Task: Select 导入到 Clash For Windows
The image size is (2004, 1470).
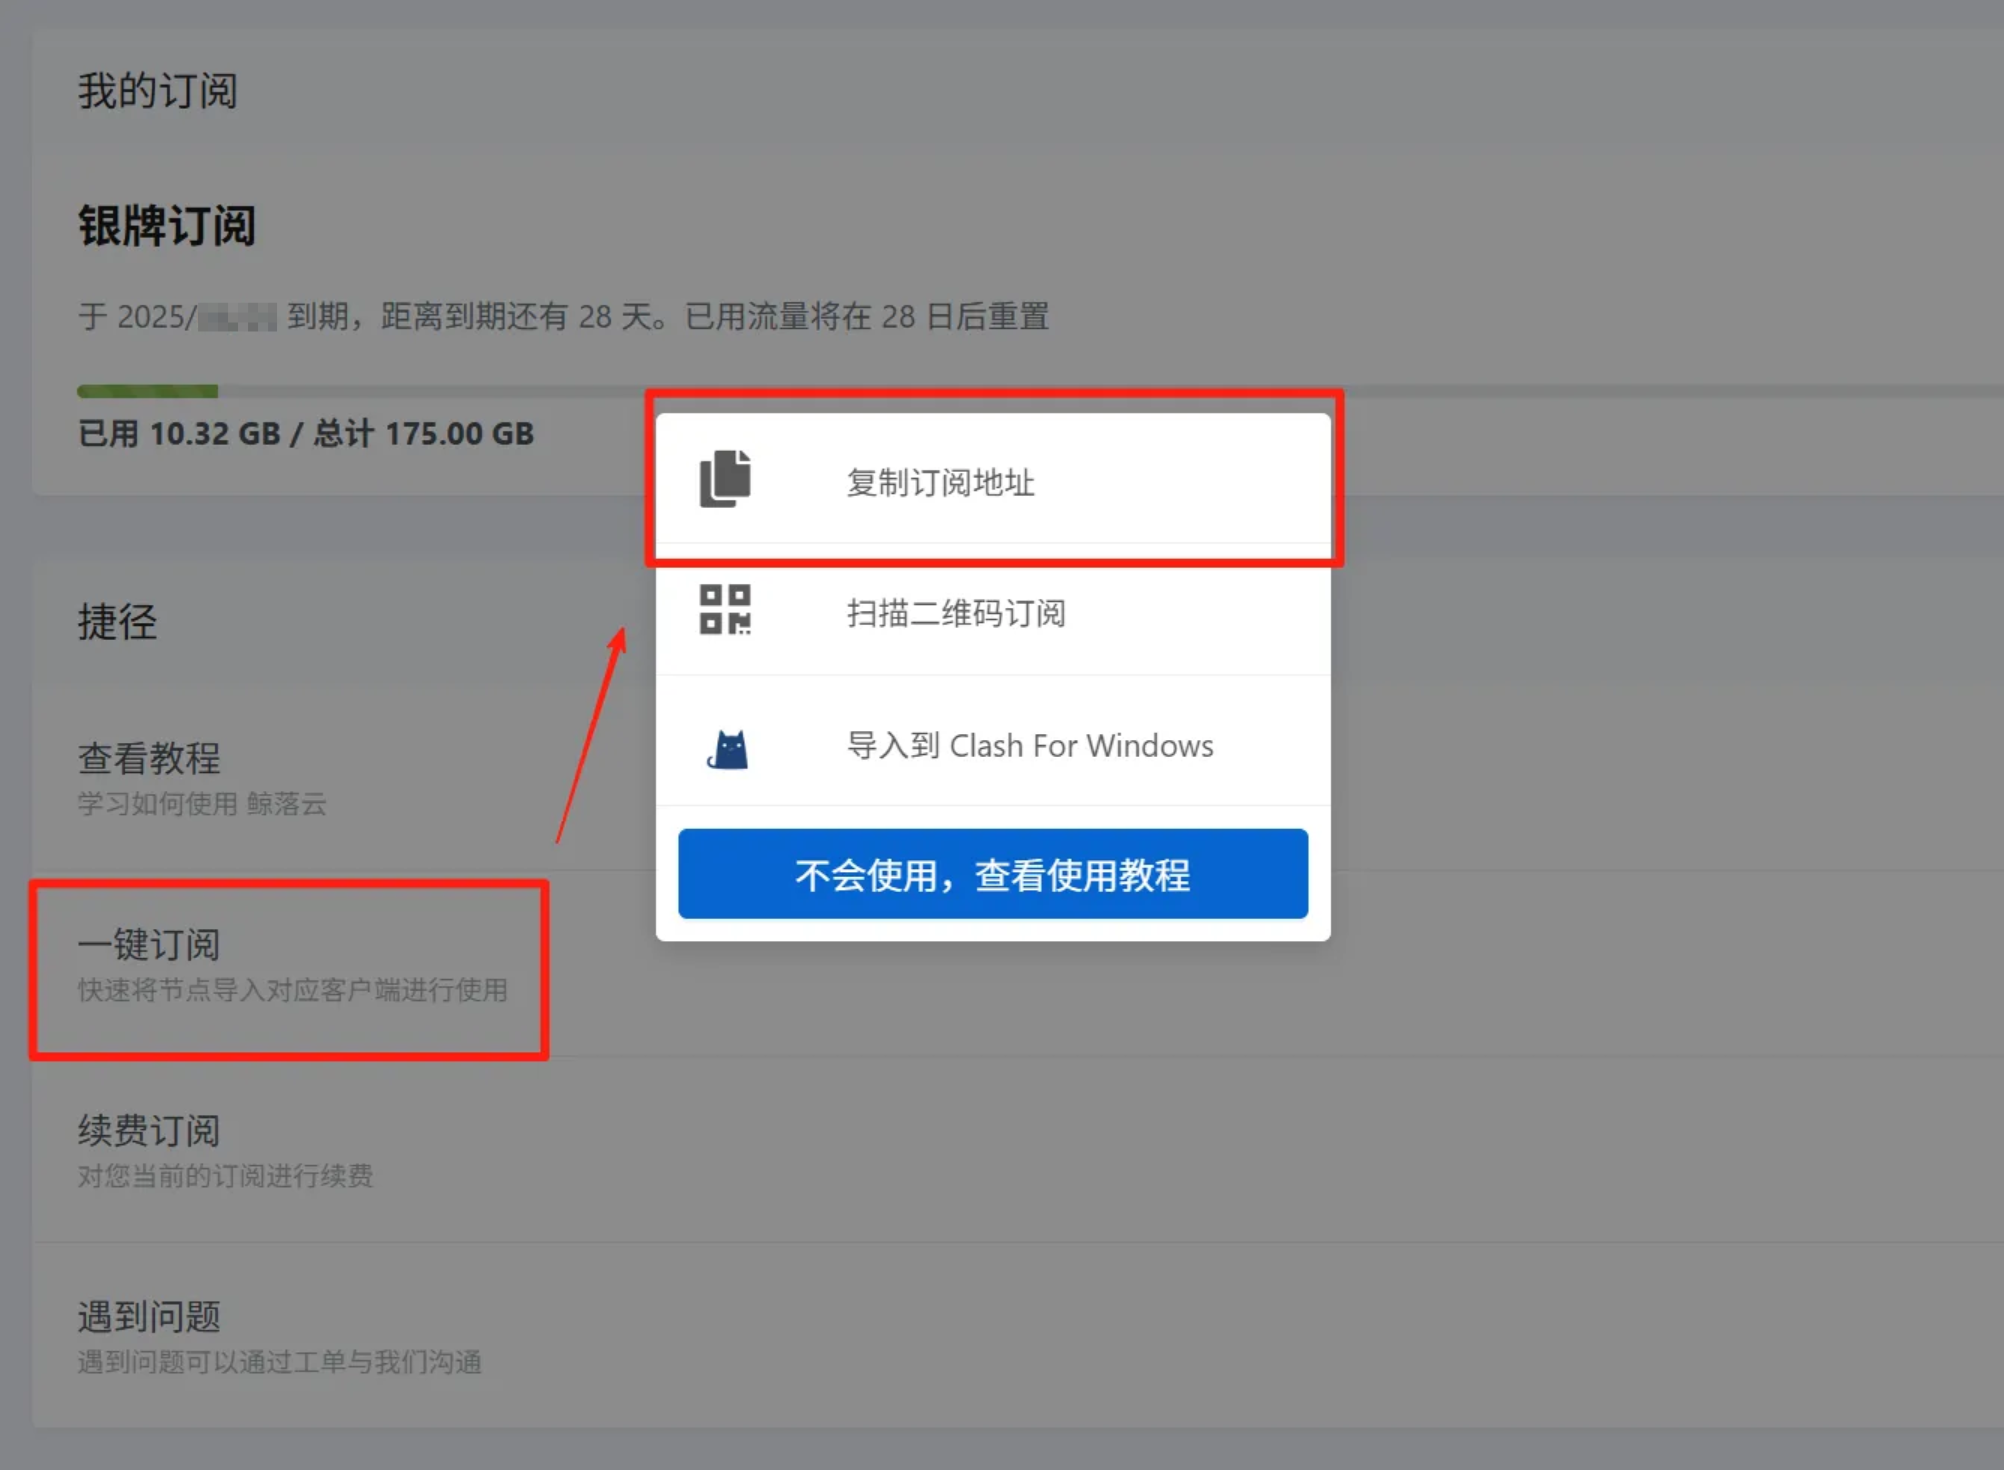Action: pyautogui.click(x=1030, y=746)
